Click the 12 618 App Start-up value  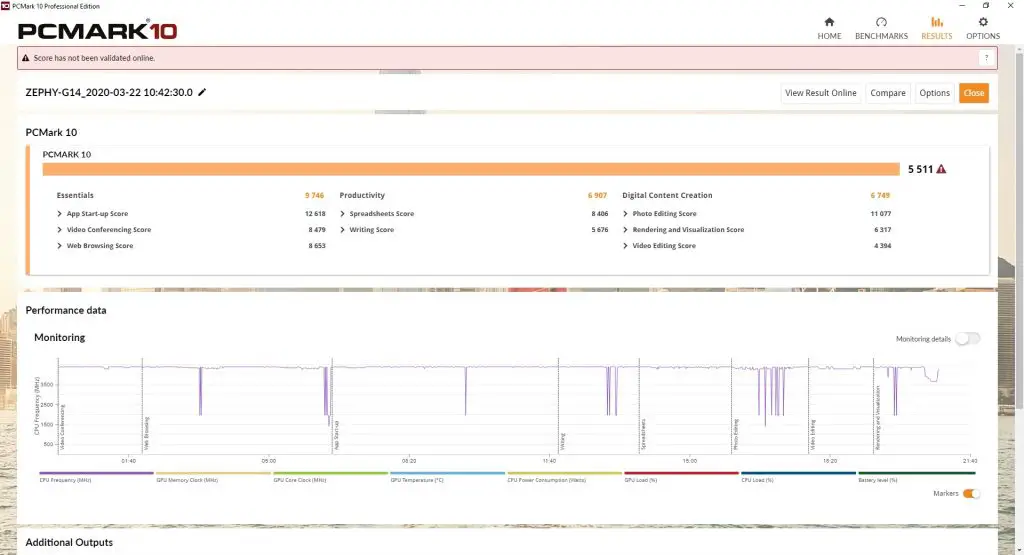(315, 214)
